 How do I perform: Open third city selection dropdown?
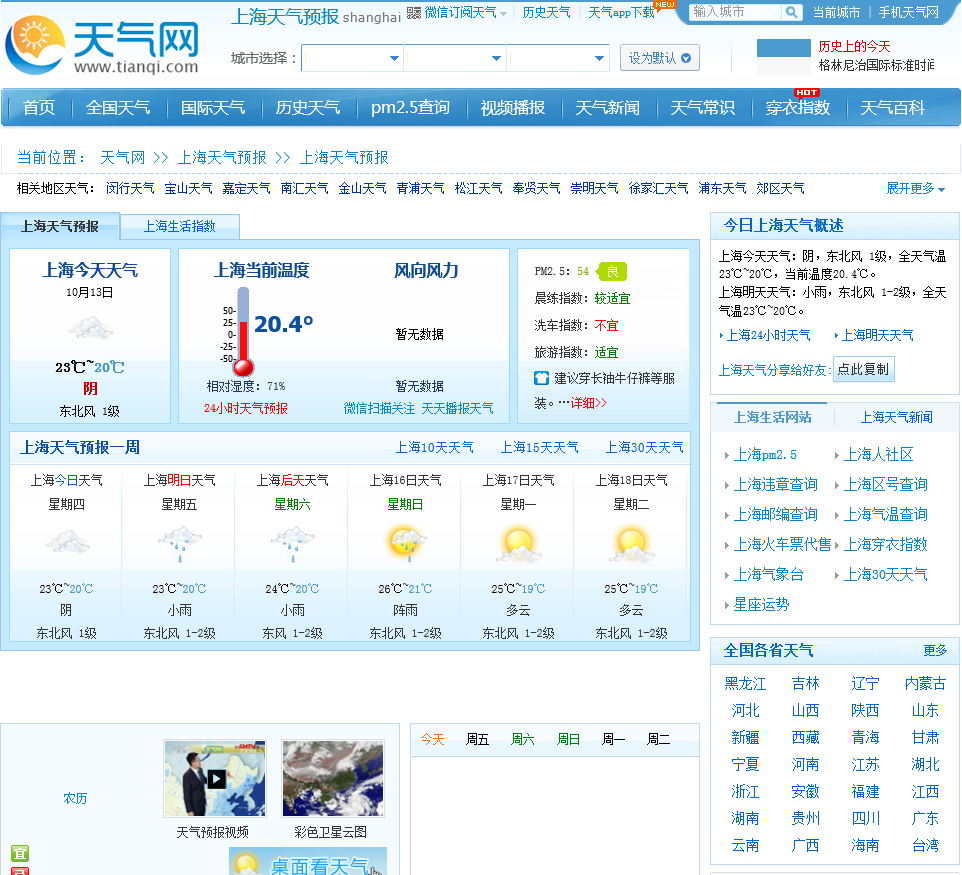[x=558, y=58]
